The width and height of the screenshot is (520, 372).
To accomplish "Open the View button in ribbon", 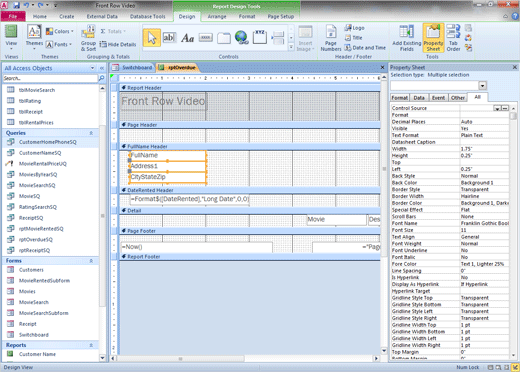I will [11, 37].
